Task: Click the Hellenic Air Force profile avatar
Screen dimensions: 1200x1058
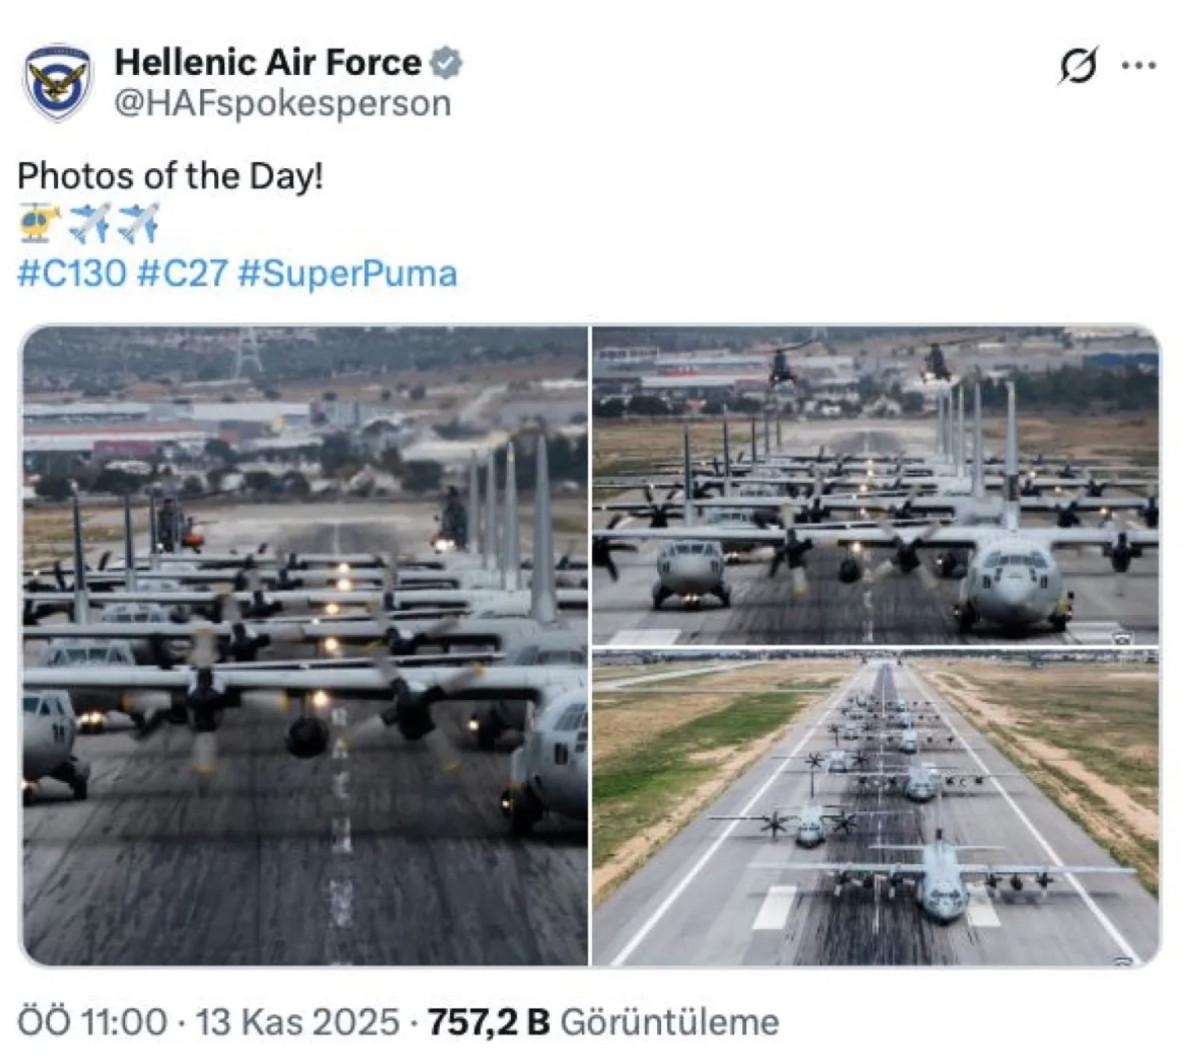Action: pyautogui.click(x=58, y=82)
